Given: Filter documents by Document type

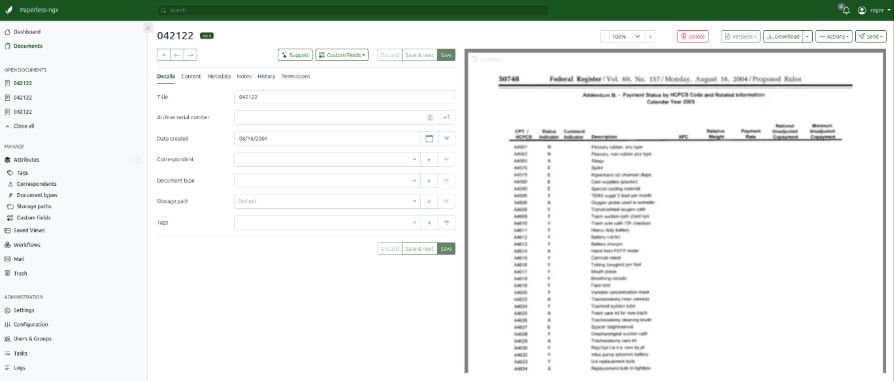Looking at the screenshot, I should point(447,181).
